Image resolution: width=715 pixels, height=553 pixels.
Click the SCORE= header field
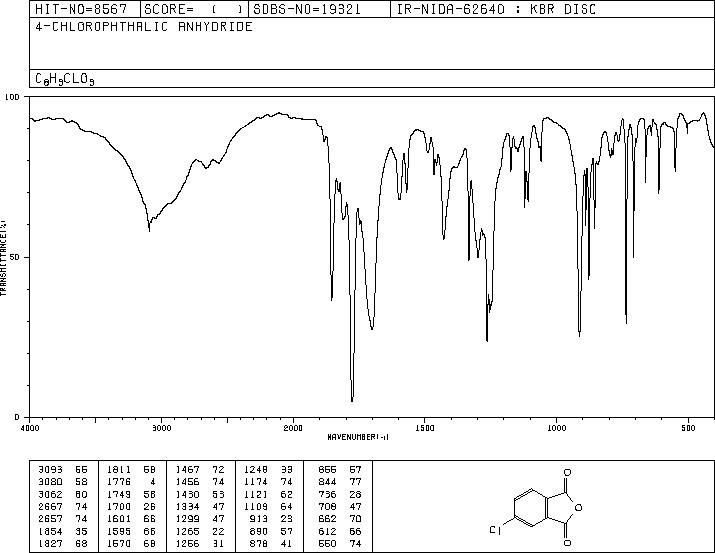click(x=193, y=9)
